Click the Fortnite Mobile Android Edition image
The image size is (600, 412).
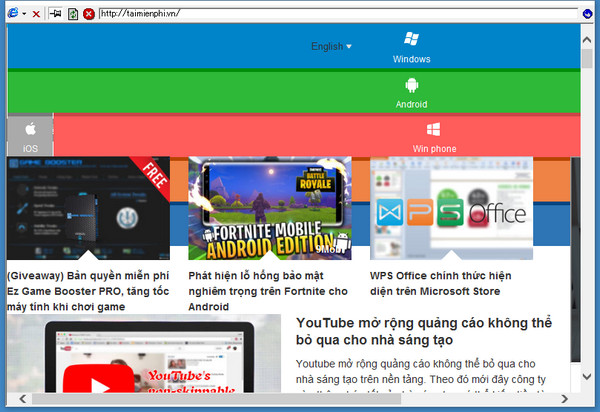(270, 208)
